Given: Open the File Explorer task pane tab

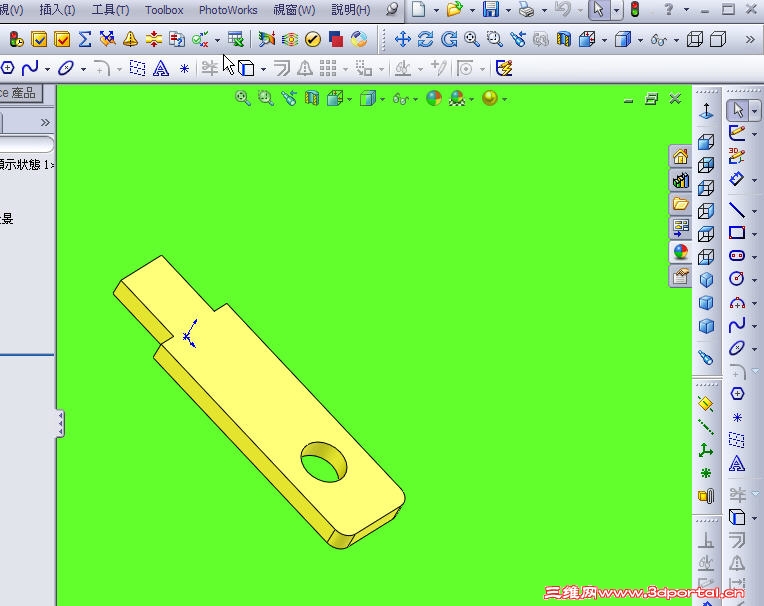Looking at the screenshot, I should click(x=680, y=204).
